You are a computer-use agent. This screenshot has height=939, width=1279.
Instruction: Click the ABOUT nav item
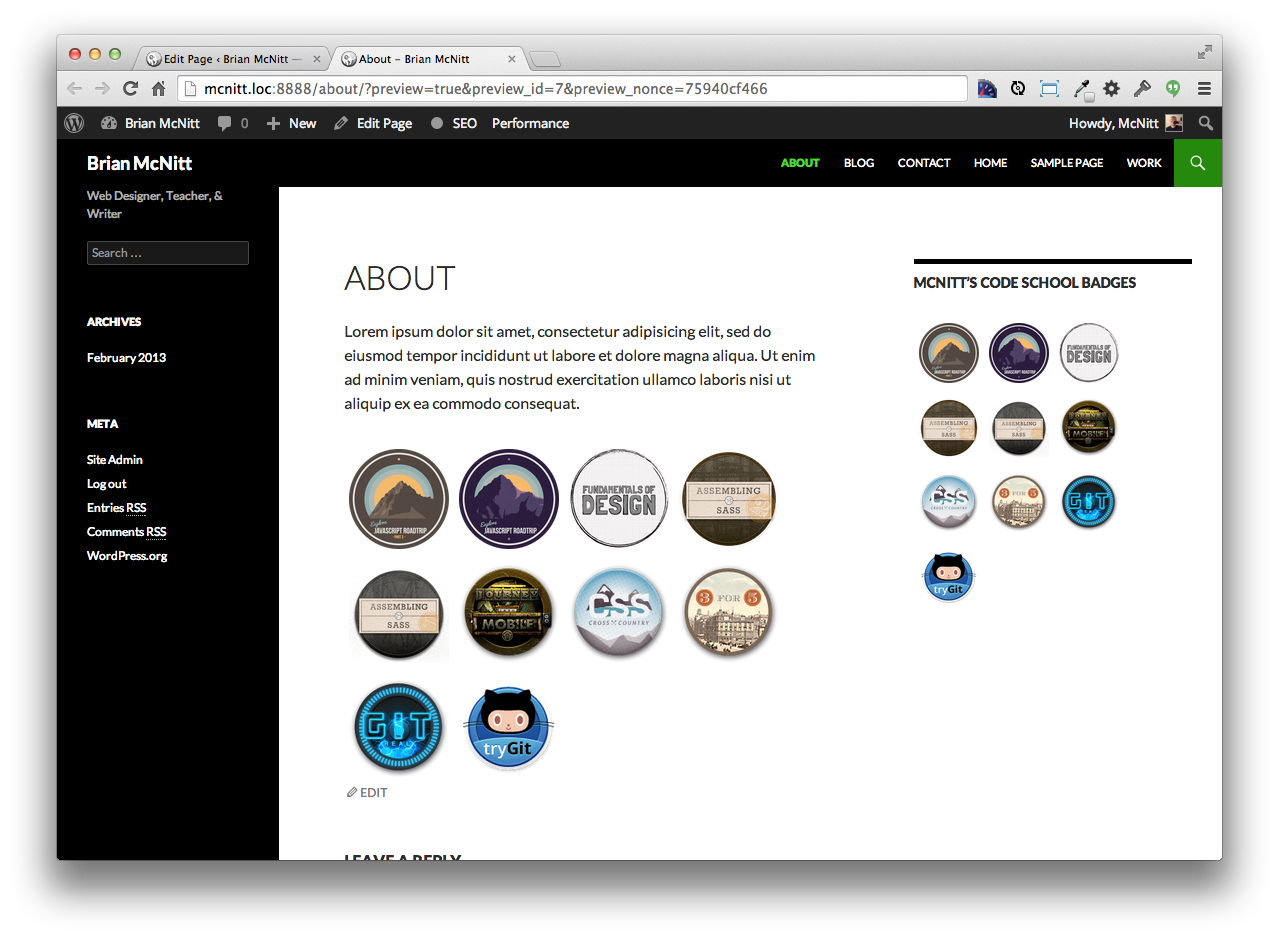800,163
